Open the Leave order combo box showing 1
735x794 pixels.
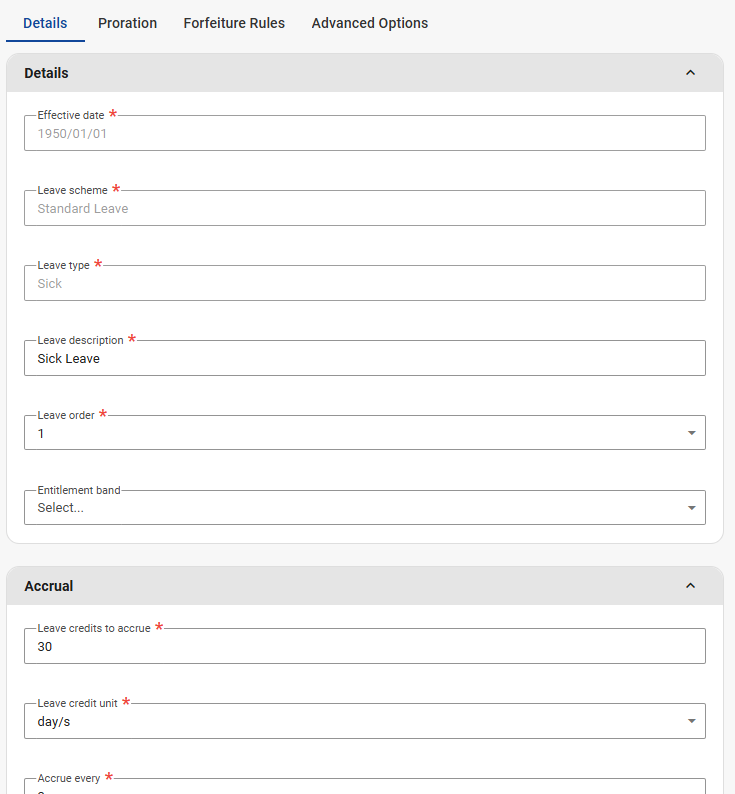[350, 434]
